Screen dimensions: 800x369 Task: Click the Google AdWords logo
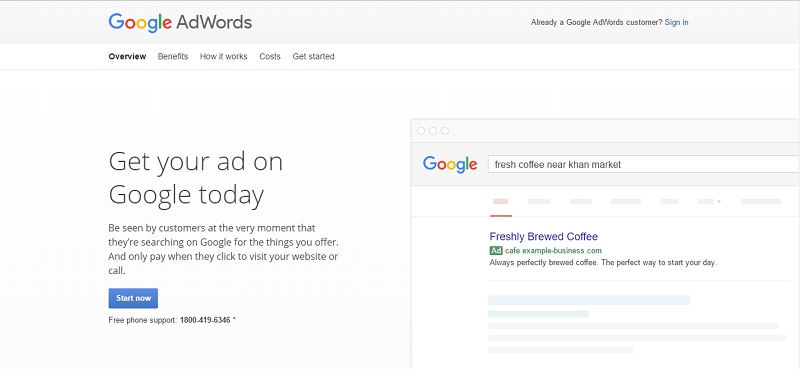point(180,22)
